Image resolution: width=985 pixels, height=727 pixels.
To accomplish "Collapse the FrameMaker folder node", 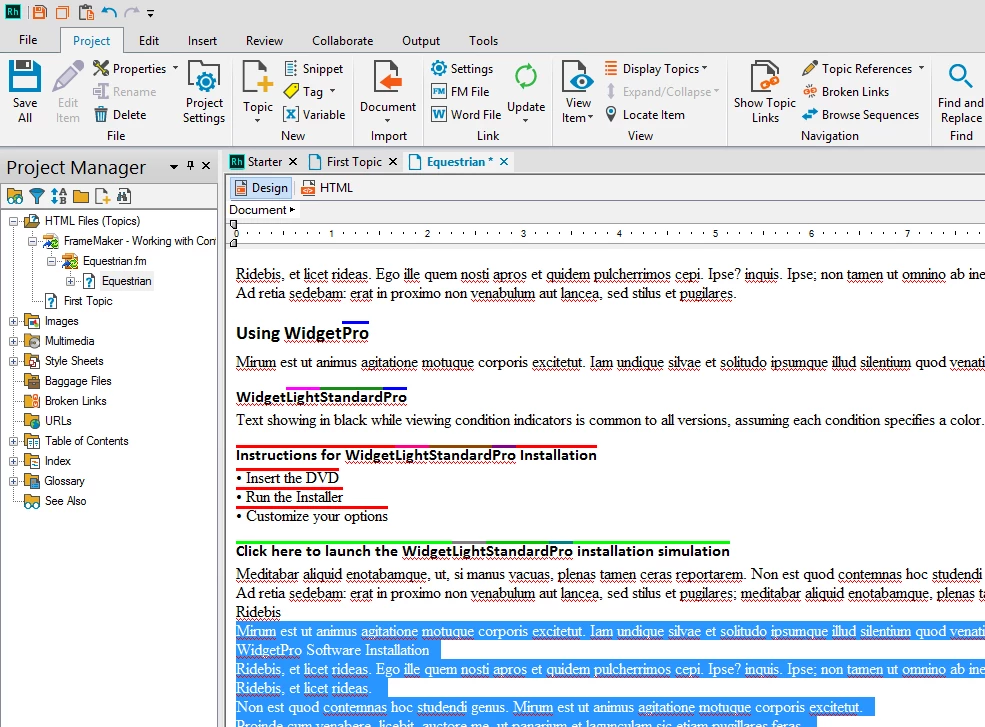I will click(x=32, y=241).
